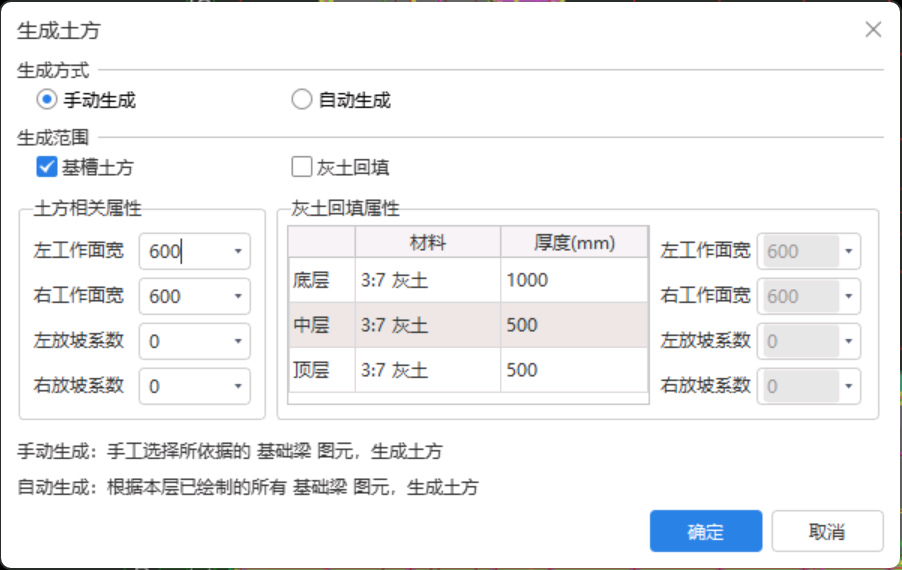Uncheck the 基槽土方 checkbox
Screen dimensions: 902x570
click(47, 167)
